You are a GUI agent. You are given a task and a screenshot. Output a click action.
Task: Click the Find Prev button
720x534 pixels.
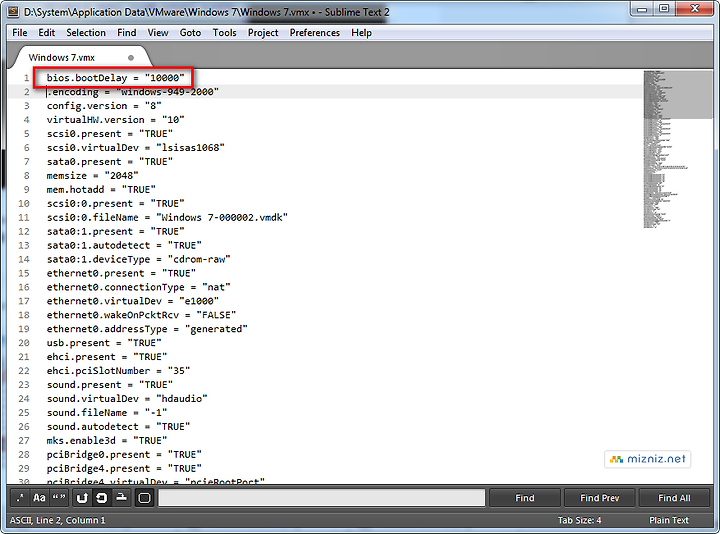pyautogui.click(x=599, y=498)
